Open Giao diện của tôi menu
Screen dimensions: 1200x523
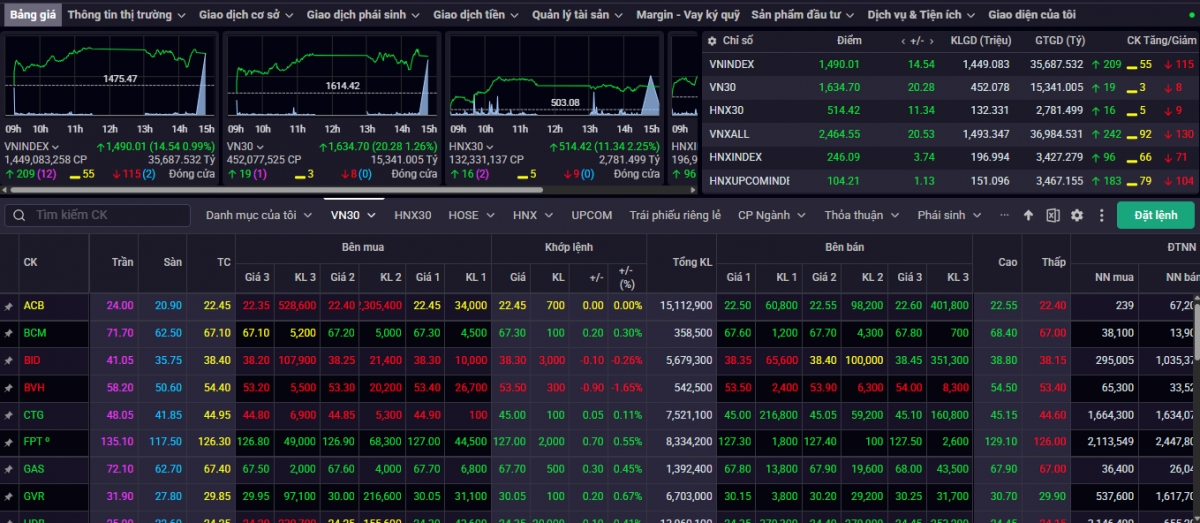pyautogui.click(x=1032, y=15)
